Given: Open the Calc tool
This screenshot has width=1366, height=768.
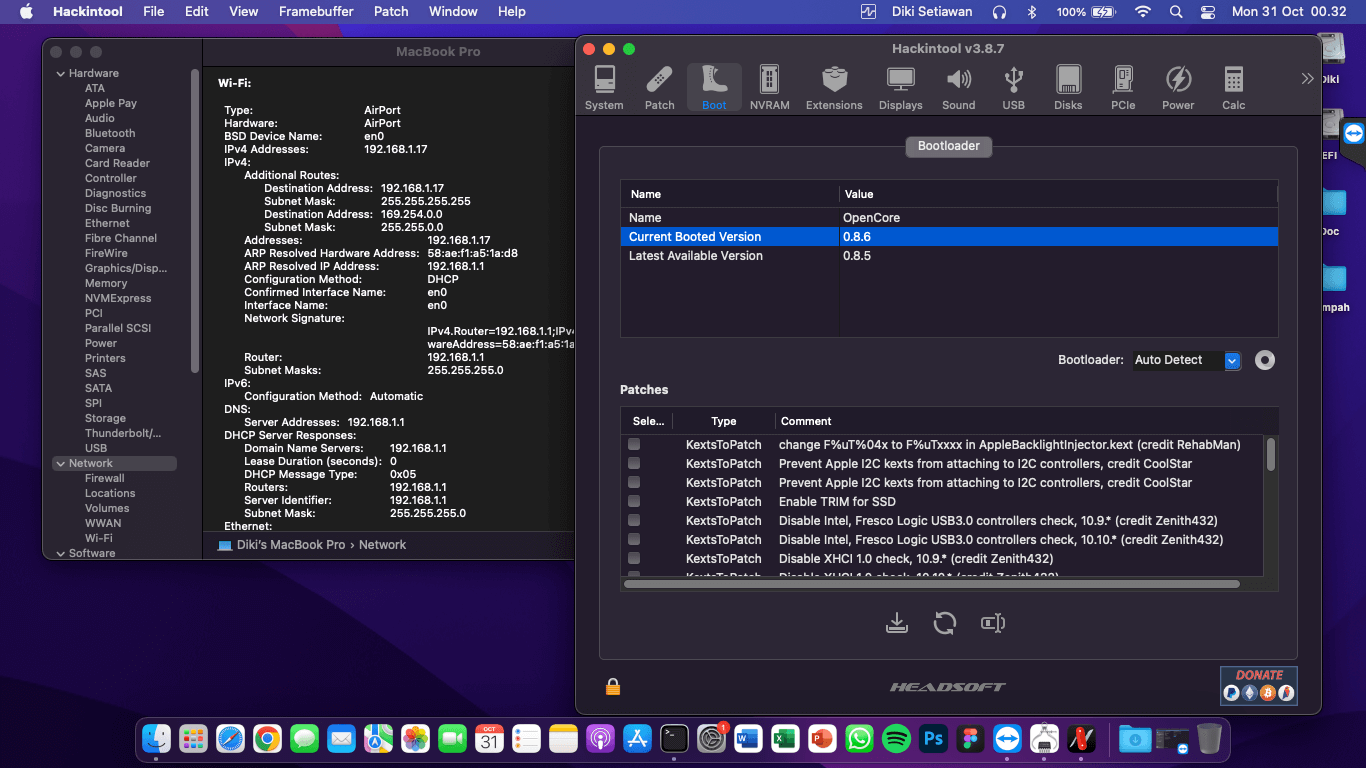Looking at the screenshot, I should coord(1233,88).
